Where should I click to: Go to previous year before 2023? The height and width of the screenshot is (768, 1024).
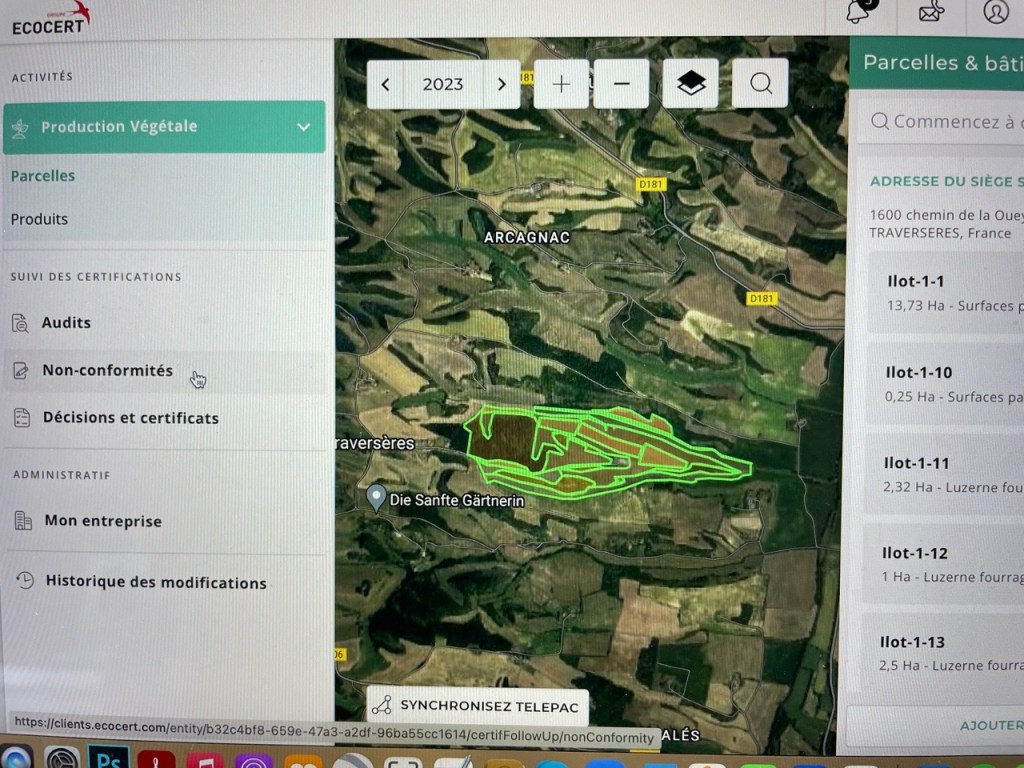[386, 84]
